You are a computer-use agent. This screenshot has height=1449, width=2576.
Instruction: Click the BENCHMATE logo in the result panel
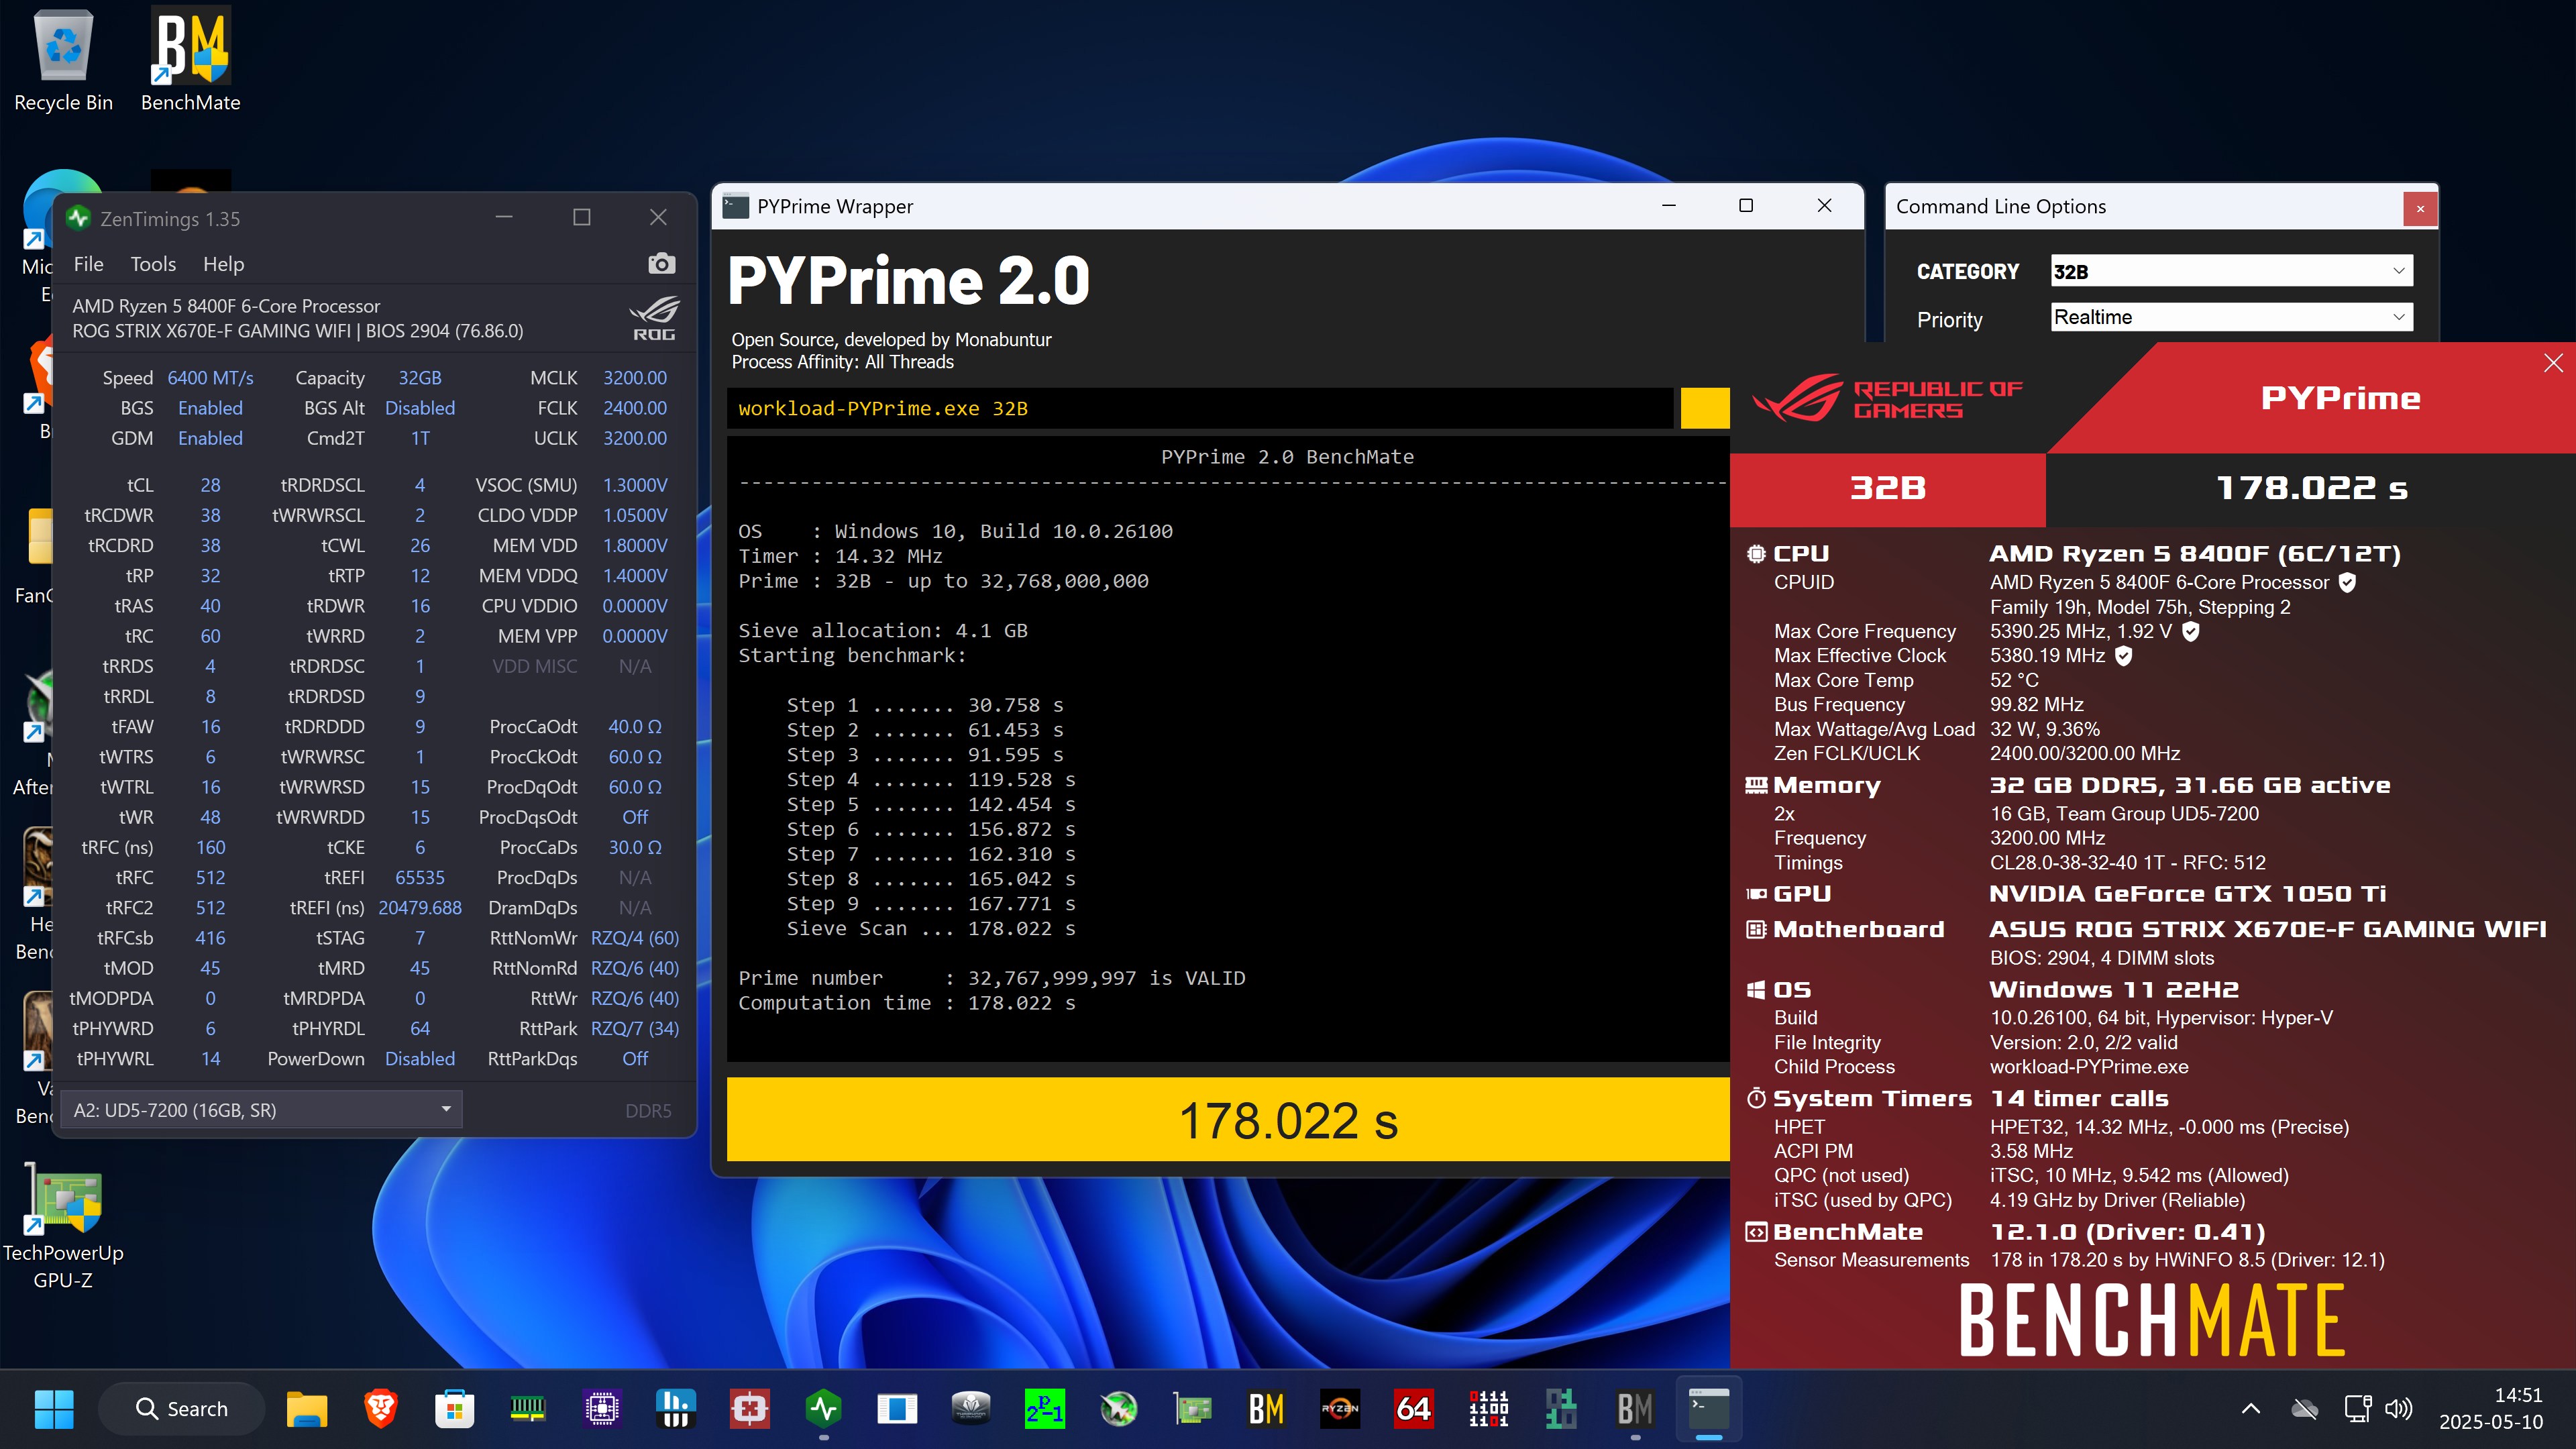click(2151, 1321)
